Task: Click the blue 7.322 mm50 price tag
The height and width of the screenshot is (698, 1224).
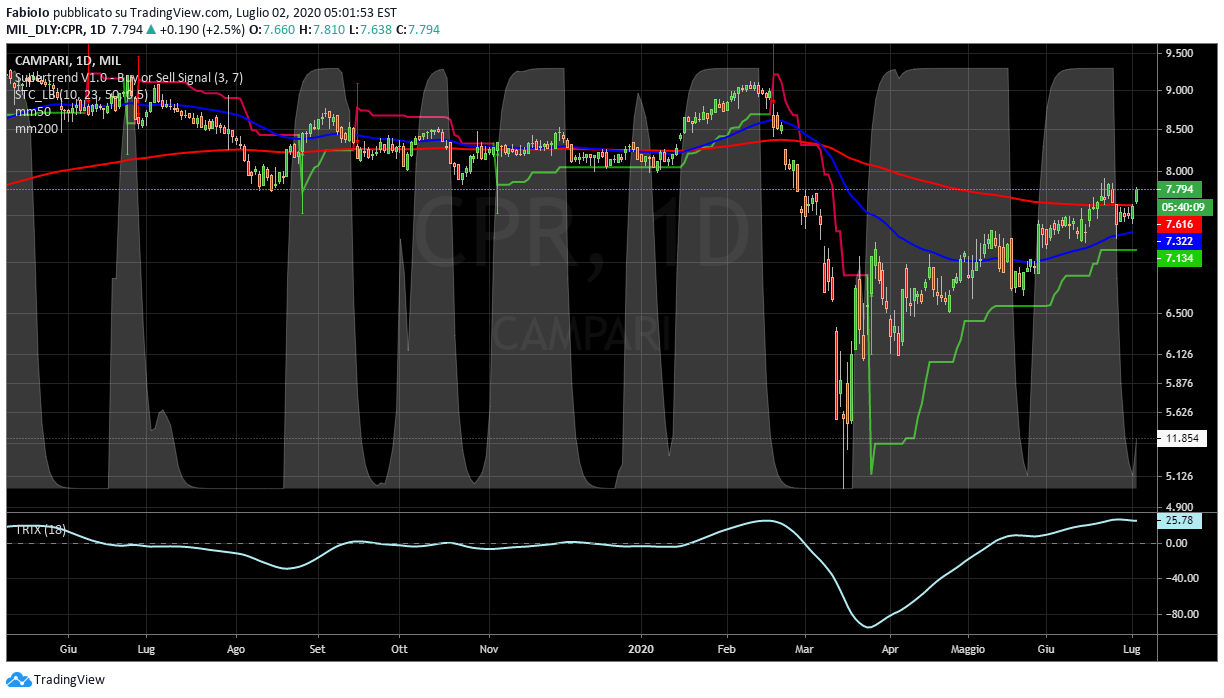Action: 1180,242
